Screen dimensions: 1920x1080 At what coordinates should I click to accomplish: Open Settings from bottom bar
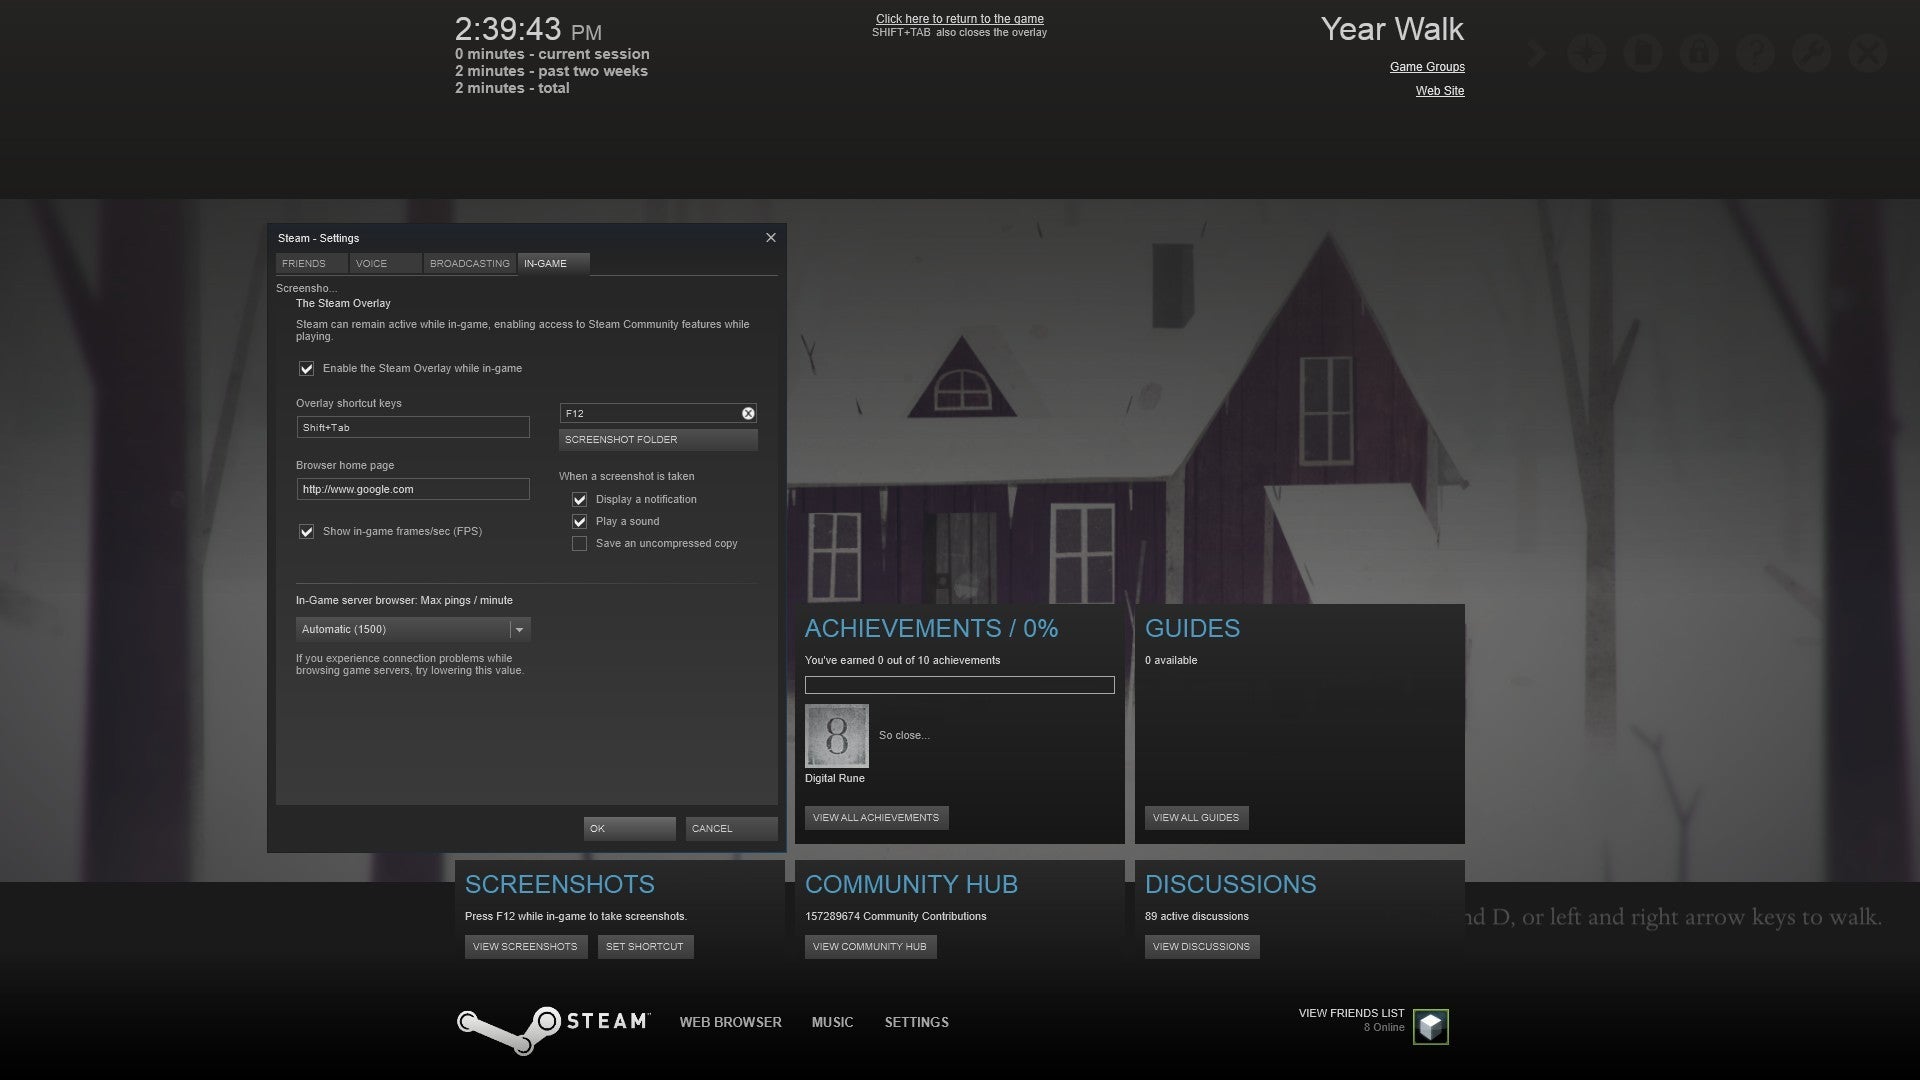click(915, 1022)
